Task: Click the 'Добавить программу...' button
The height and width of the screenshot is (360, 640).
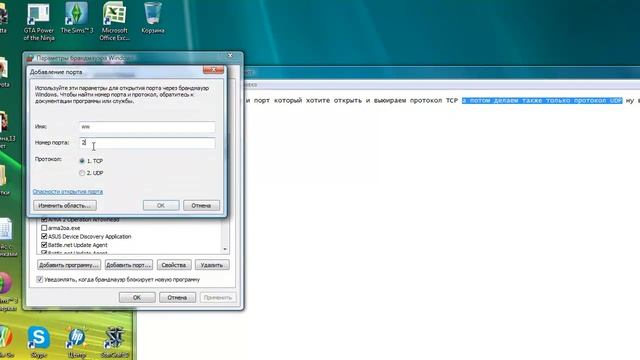Action: coord(69,265)
